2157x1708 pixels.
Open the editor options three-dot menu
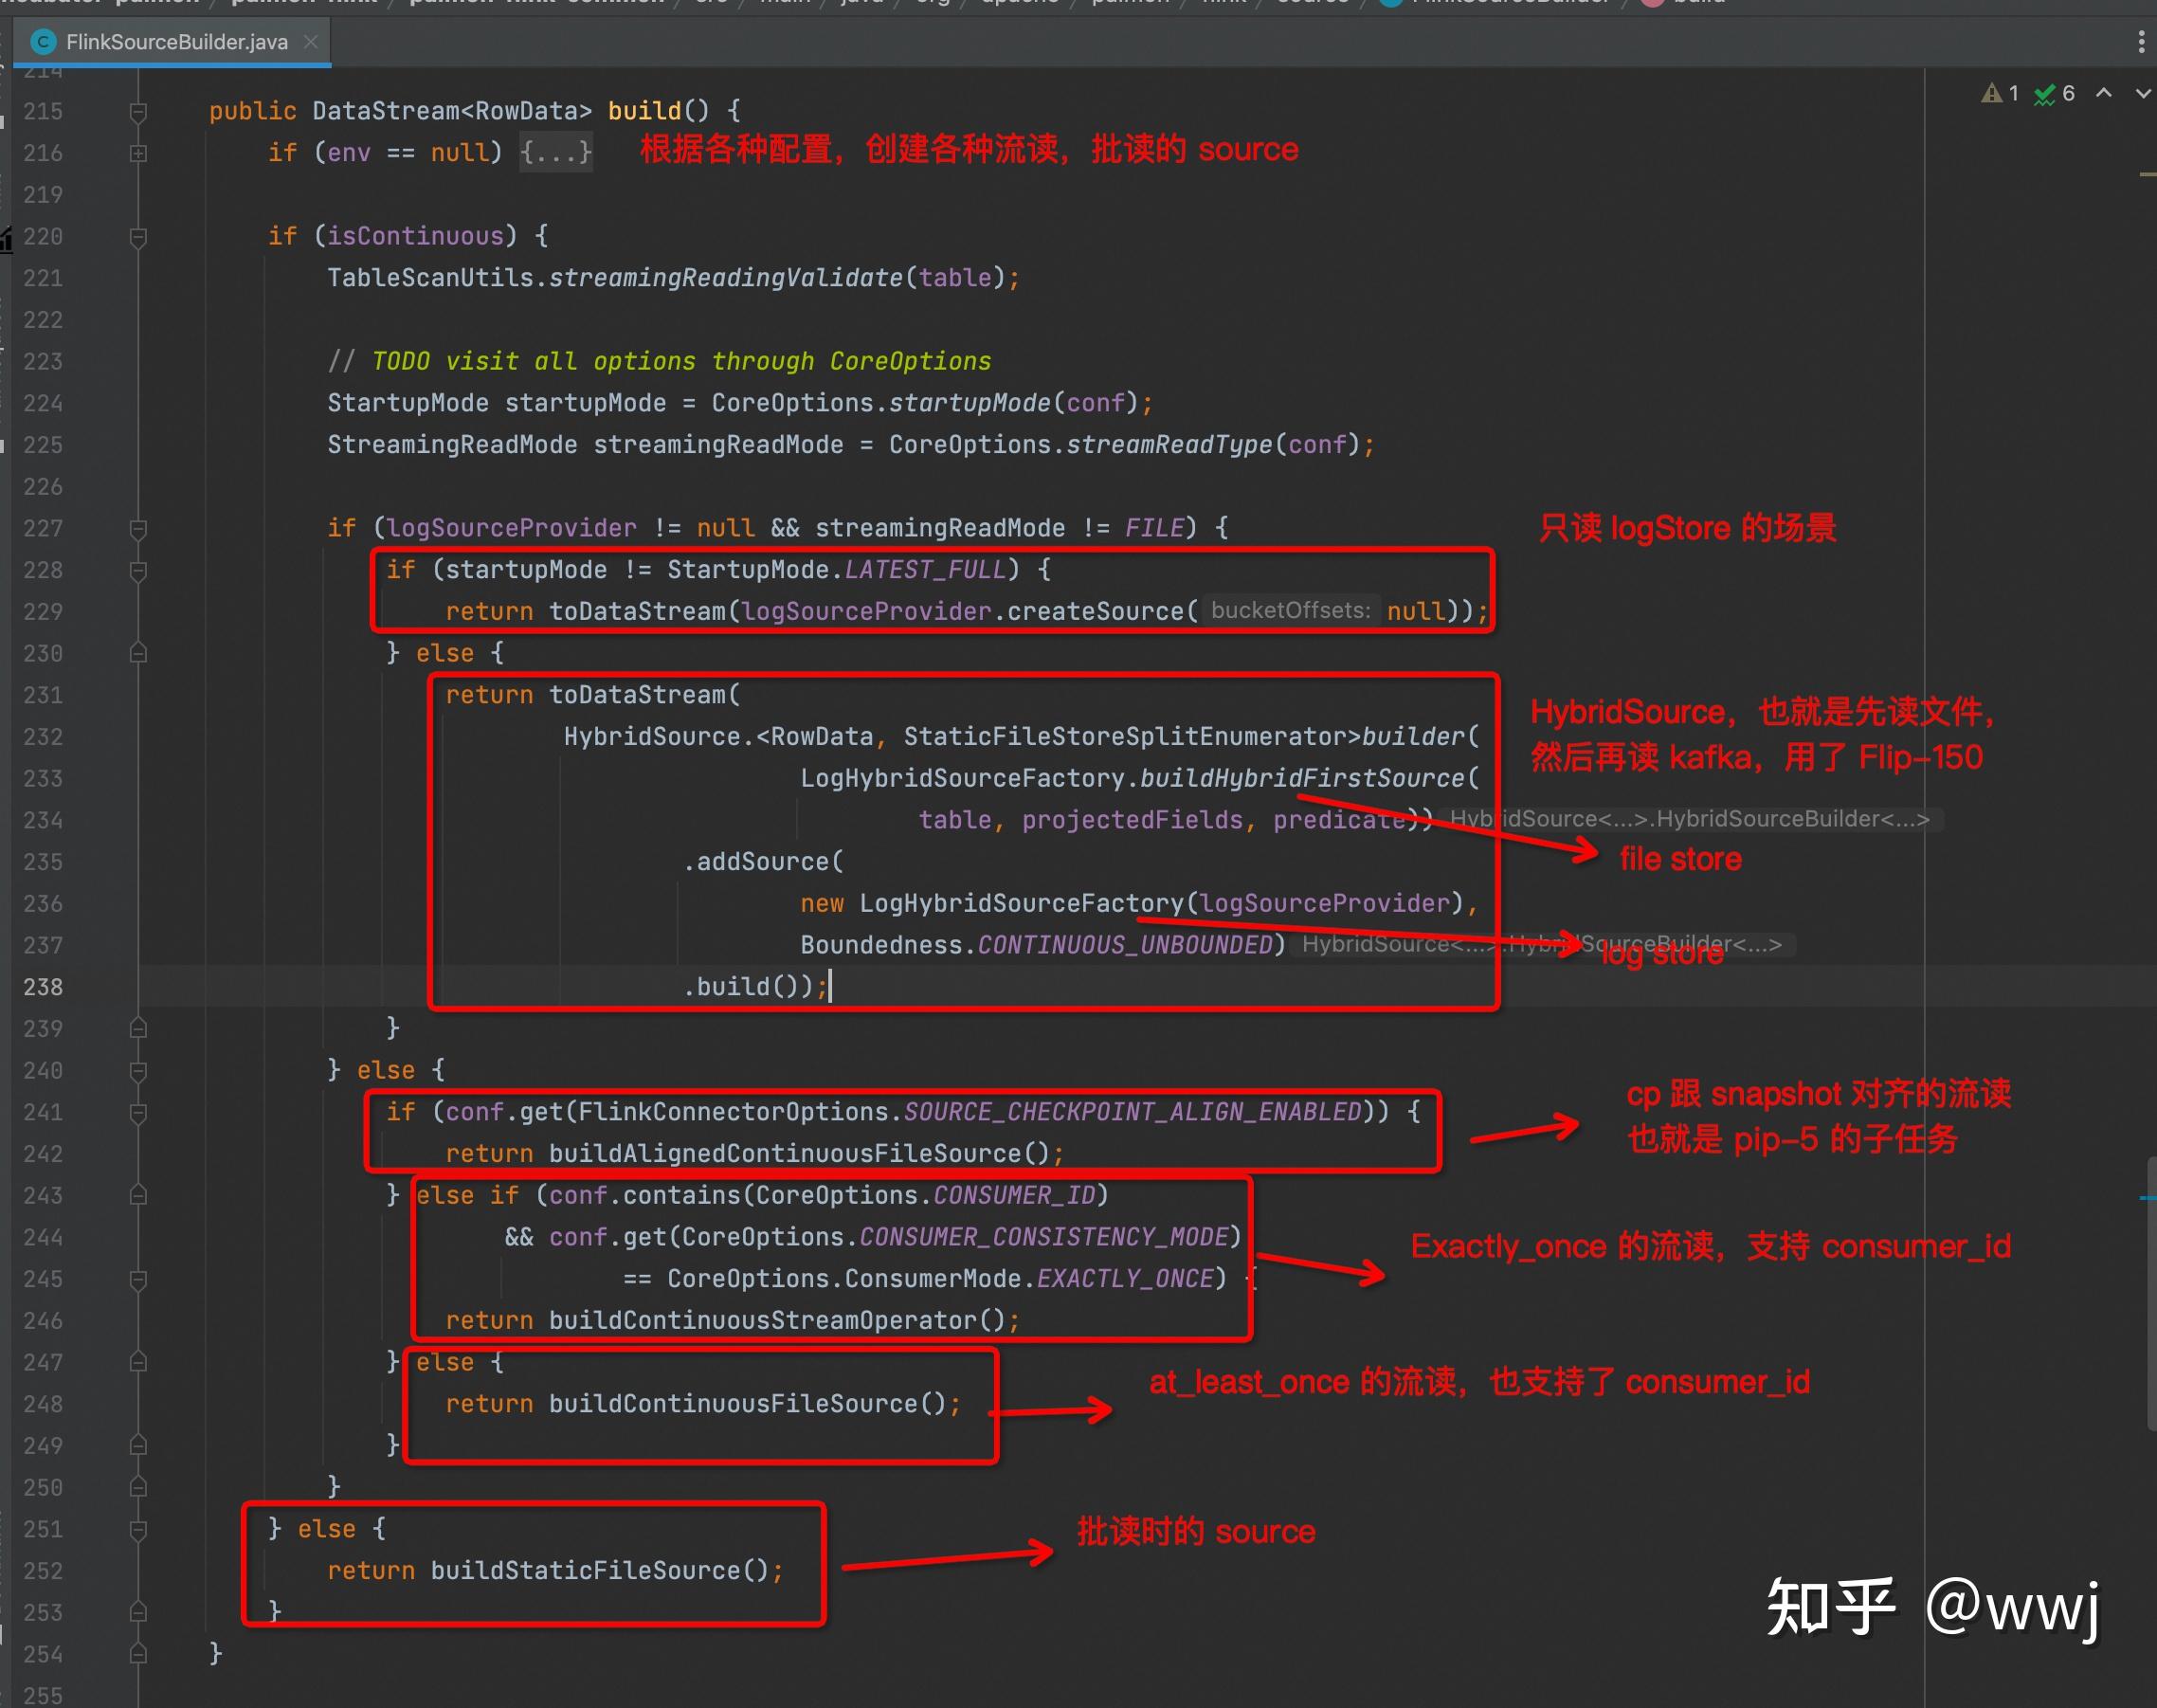click(x=2141, y=41)
